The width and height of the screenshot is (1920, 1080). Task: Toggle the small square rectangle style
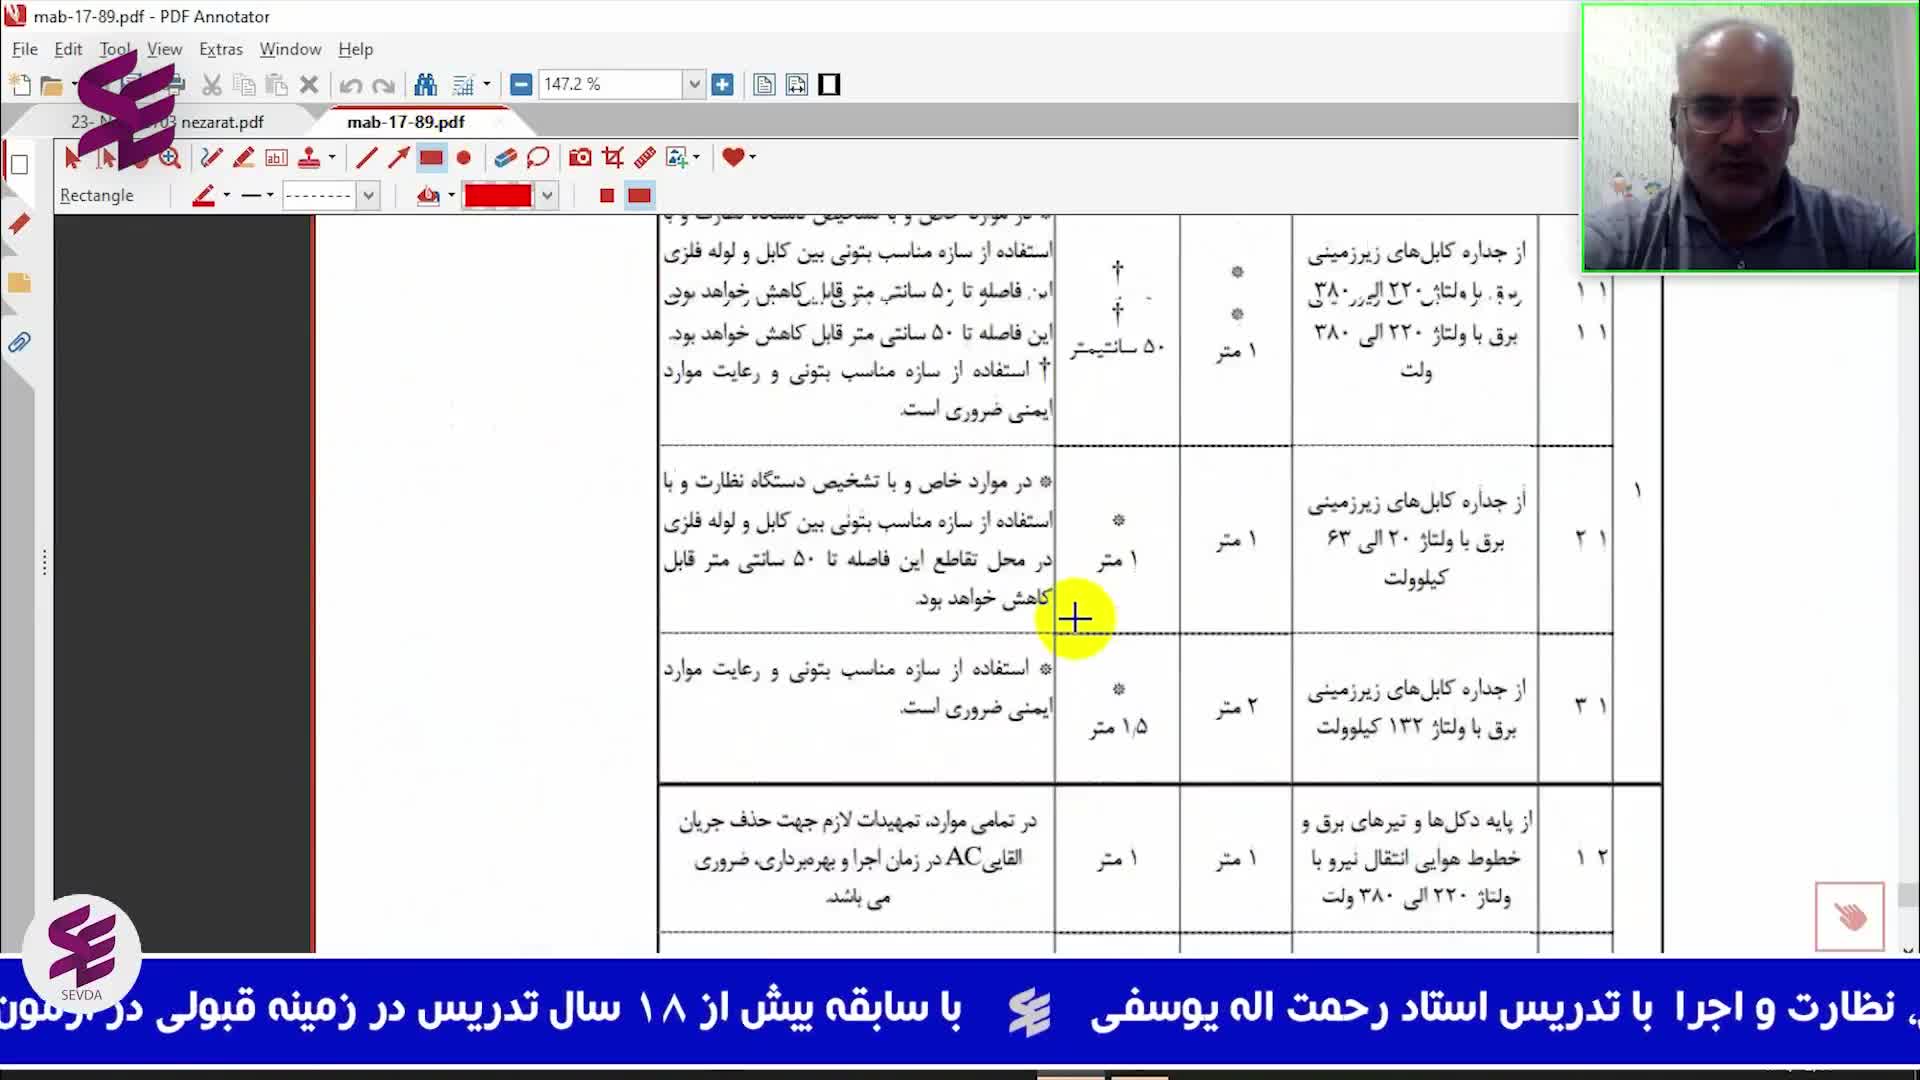[x=607, y=196]
